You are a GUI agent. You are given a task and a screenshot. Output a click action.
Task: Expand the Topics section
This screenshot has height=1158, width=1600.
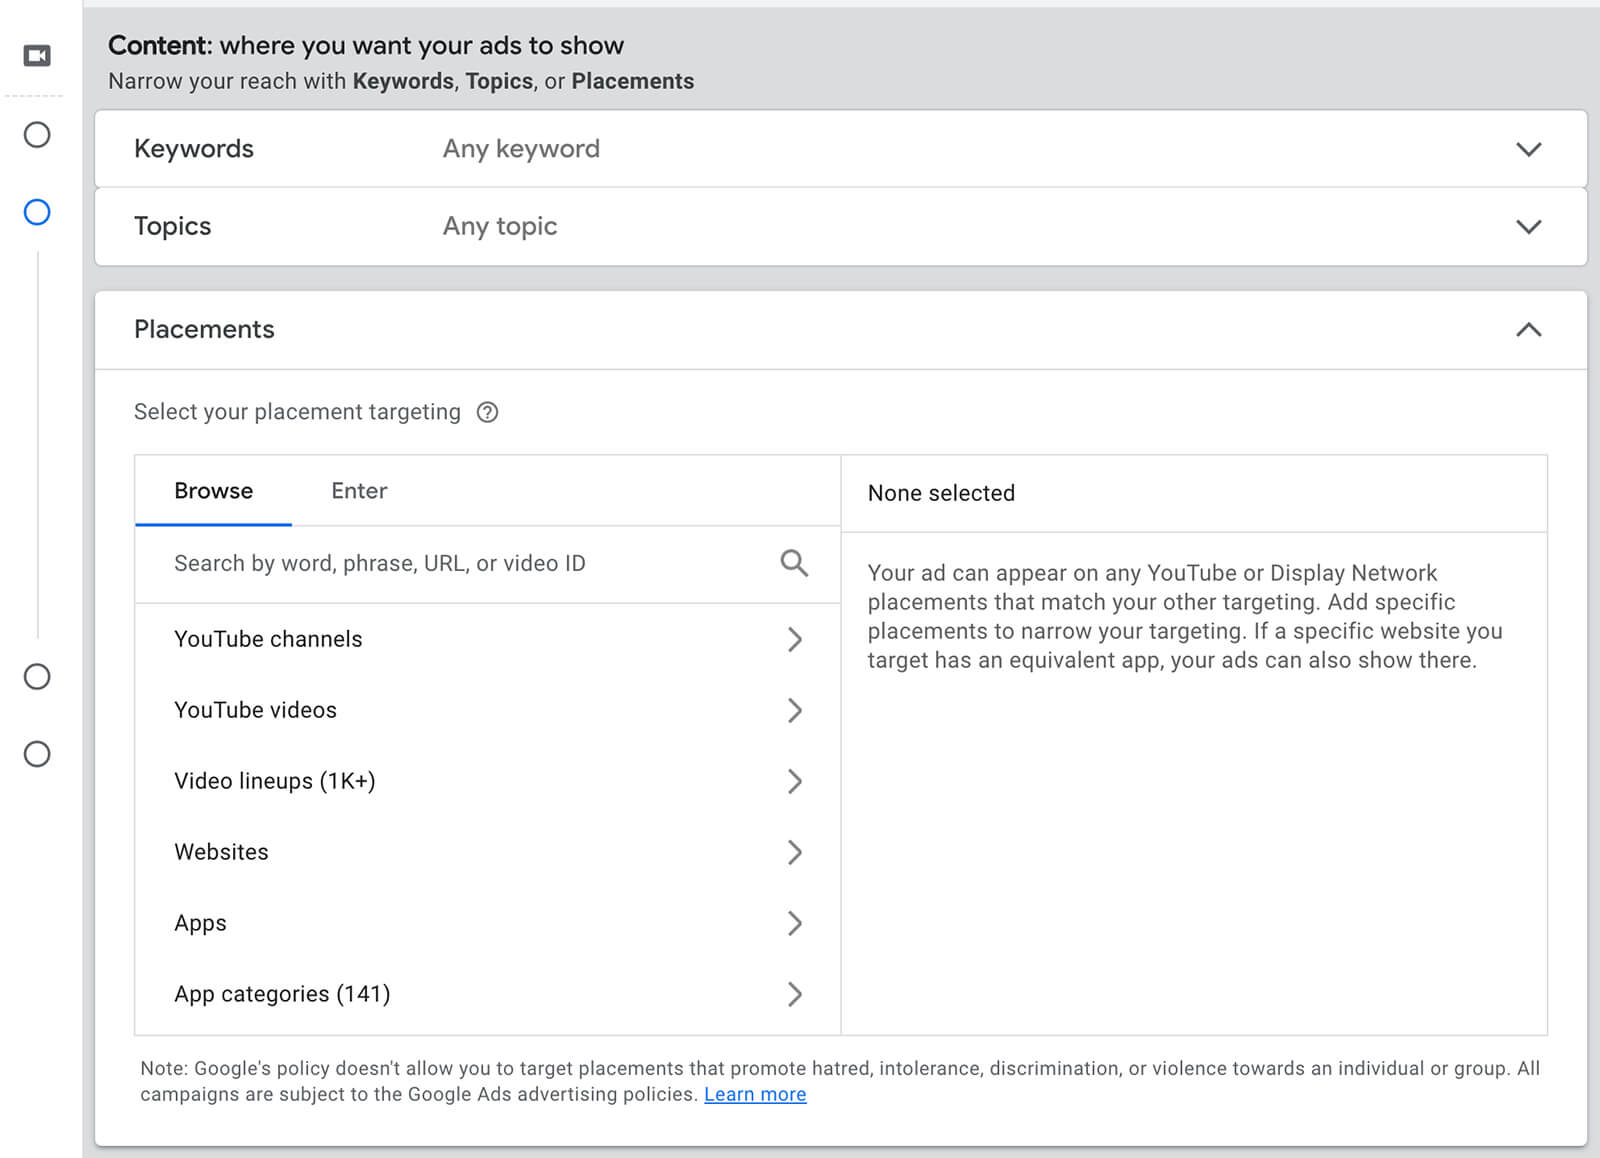(x=1528, y=227)
